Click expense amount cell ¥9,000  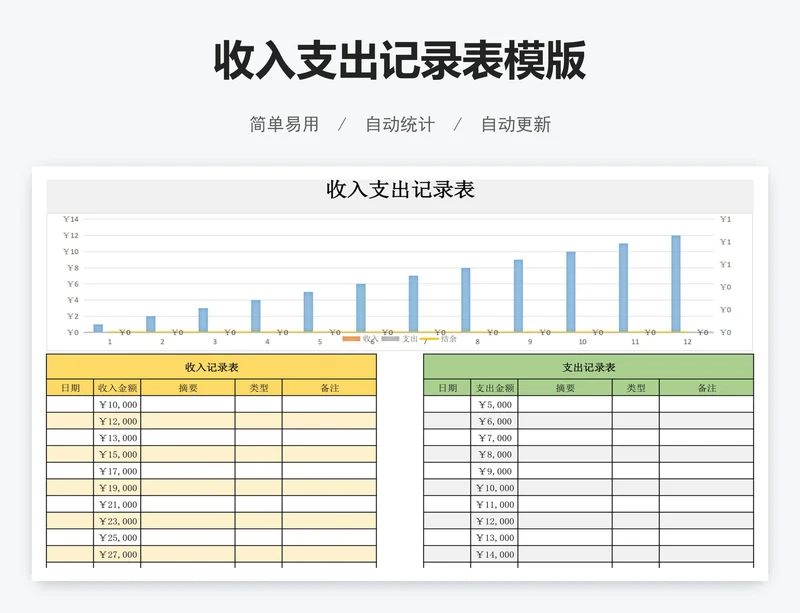(494, 471)
